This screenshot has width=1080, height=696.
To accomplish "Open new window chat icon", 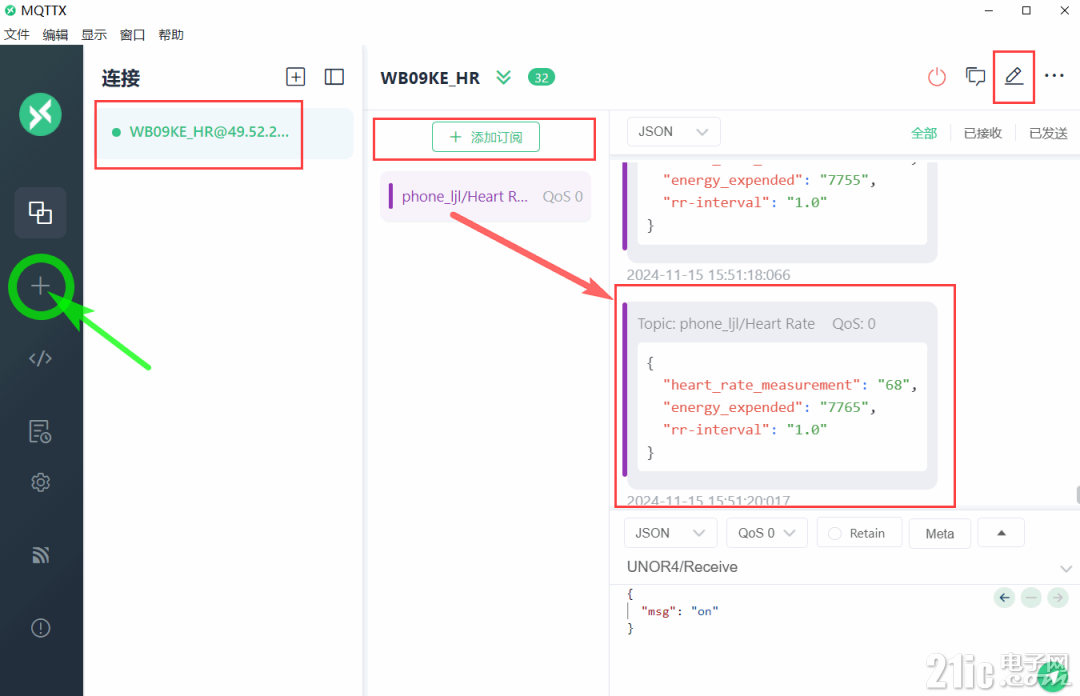I will coord(975,76).
